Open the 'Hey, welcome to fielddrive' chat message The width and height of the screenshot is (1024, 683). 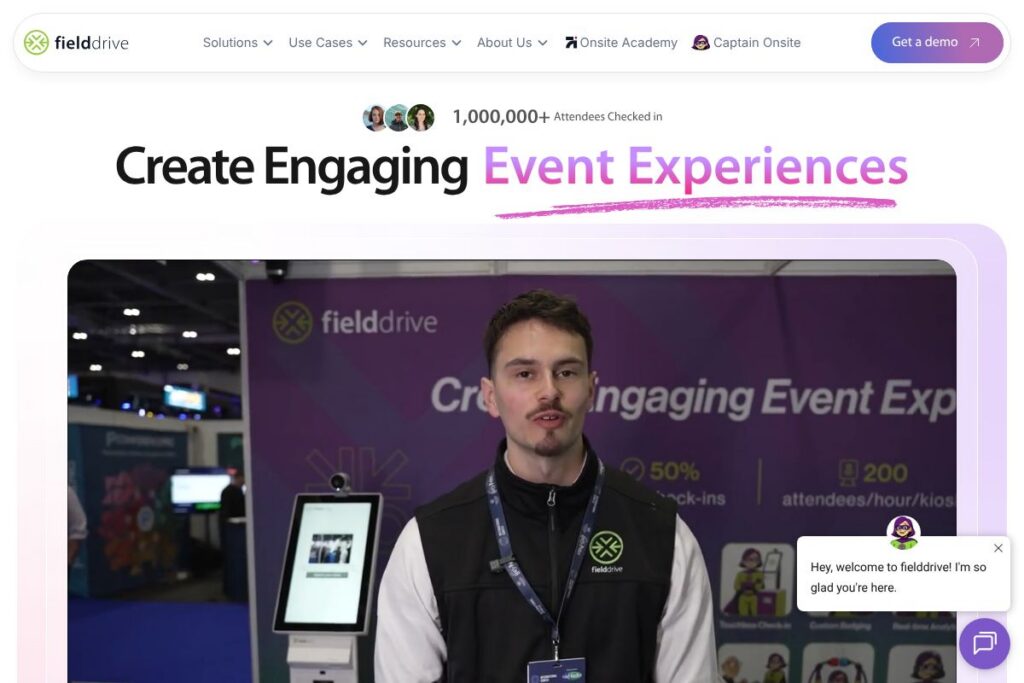[x=897, y=577]
